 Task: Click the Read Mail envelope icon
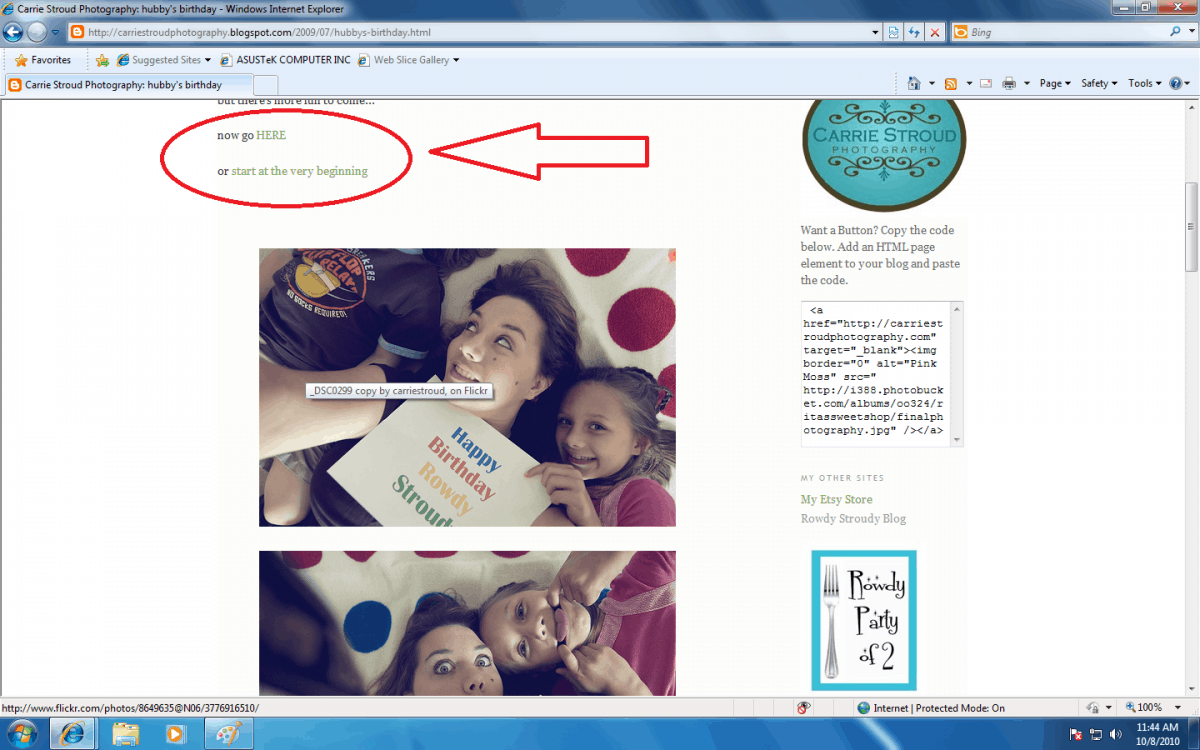986,84
